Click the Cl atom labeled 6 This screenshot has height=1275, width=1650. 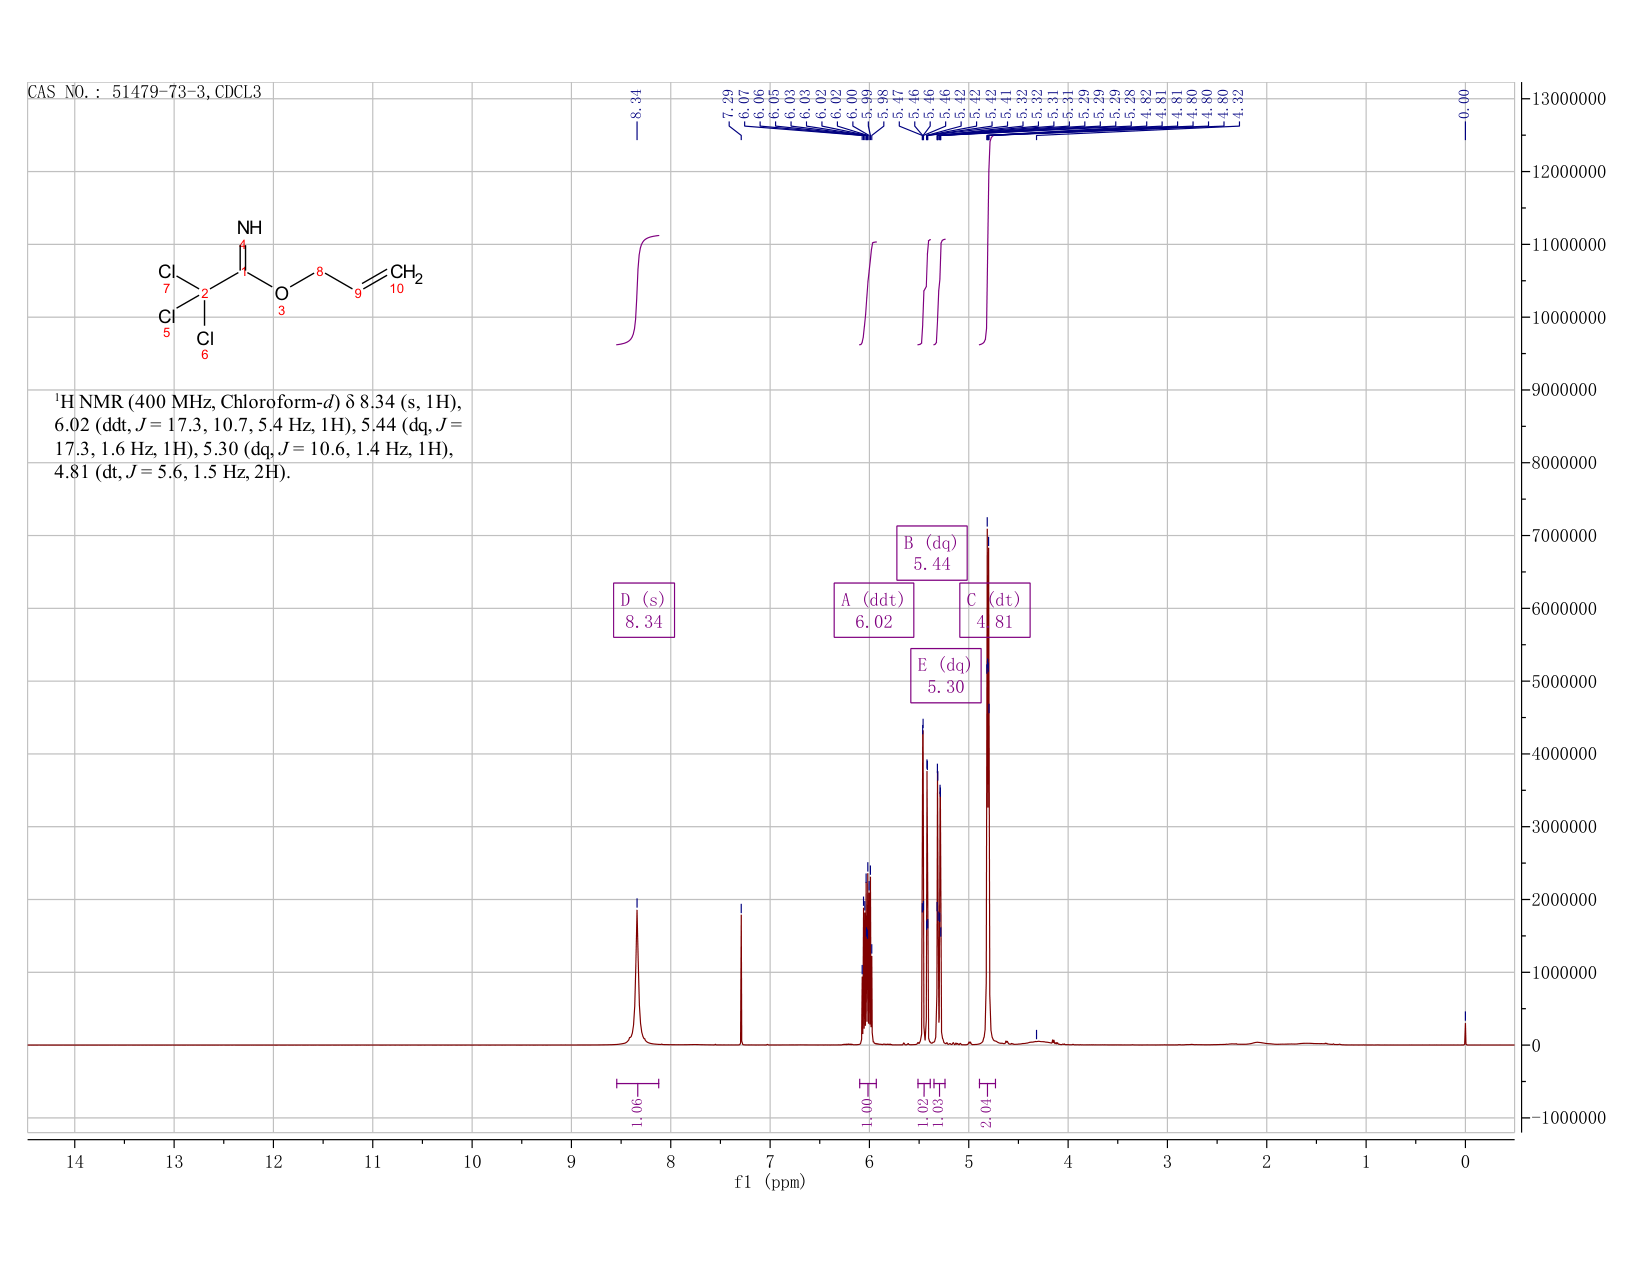[205, 339]
